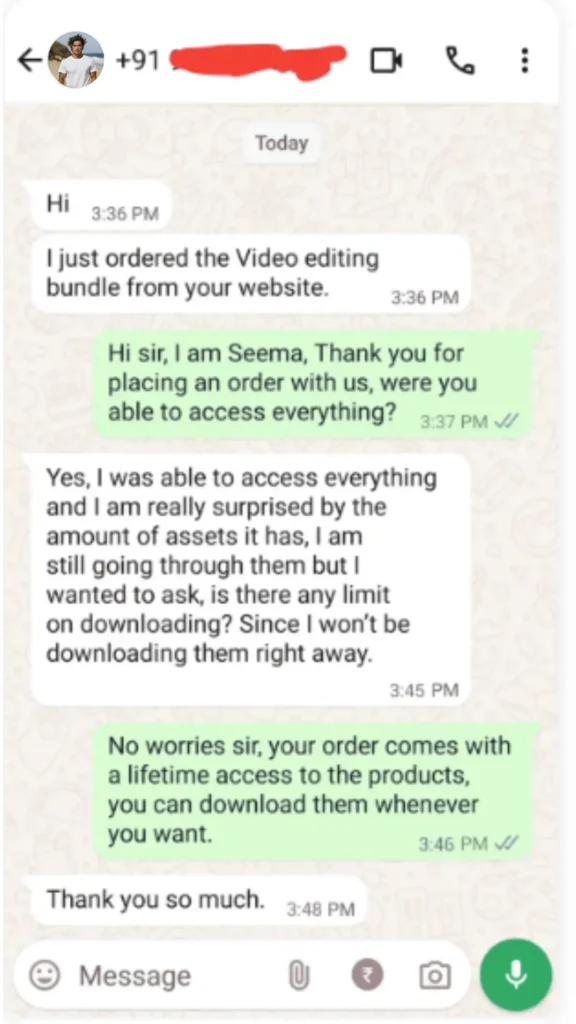Screen dimensions: 576x1024
Task: Start a video call
Action: [387, 61]
